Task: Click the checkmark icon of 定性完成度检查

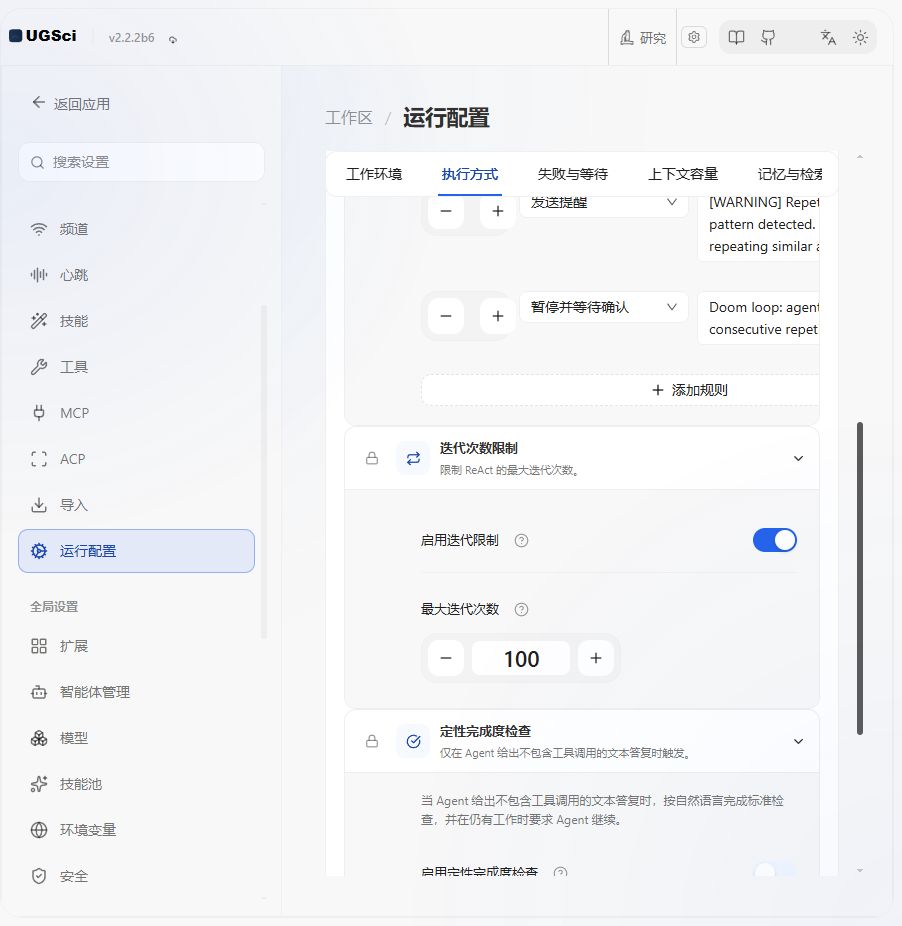Action: pyautogui.click(x=413, y=741)
